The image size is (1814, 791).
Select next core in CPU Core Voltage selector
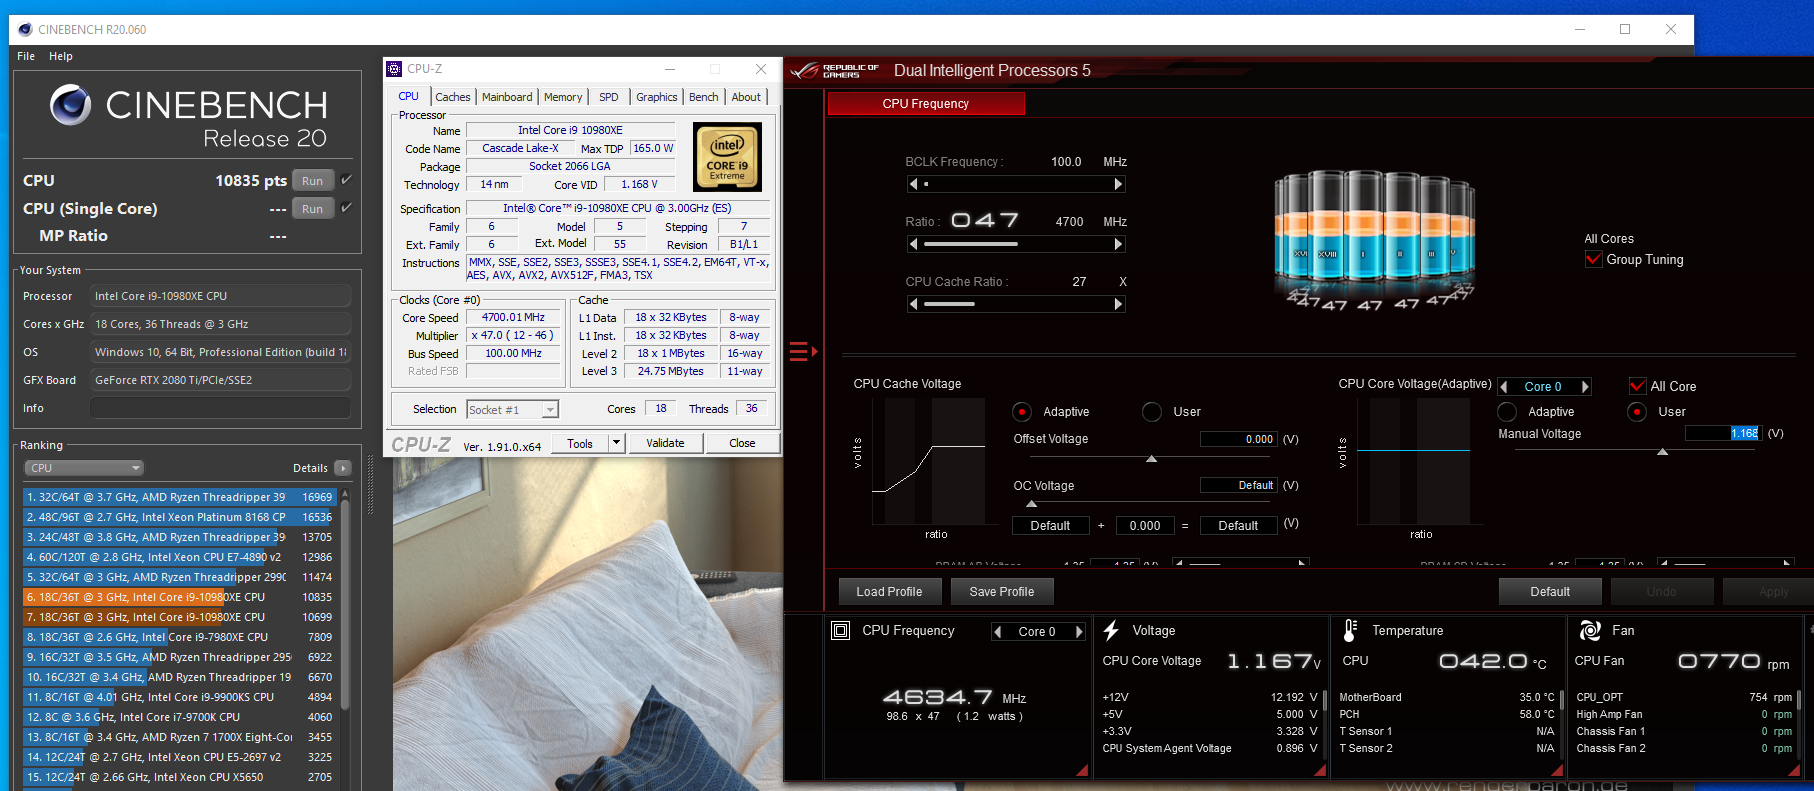tap(1585, 387)
